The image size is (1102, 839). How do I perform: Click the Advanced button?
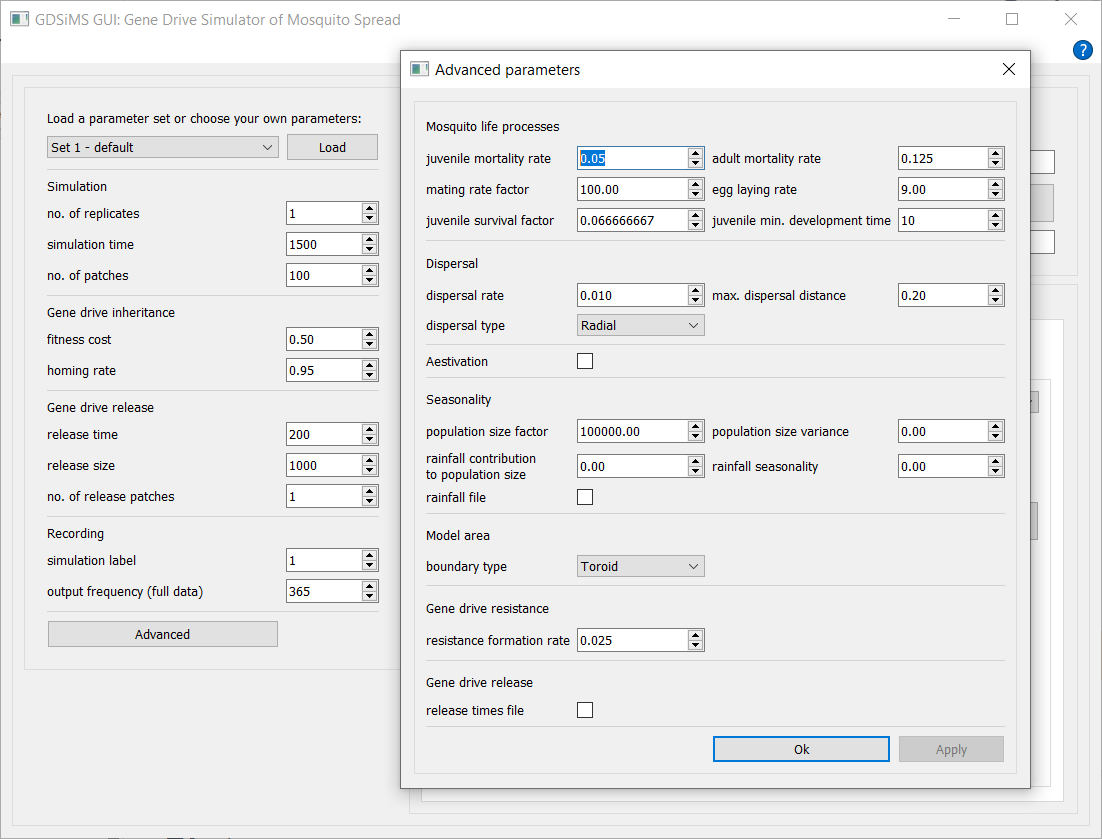point(162,635)
